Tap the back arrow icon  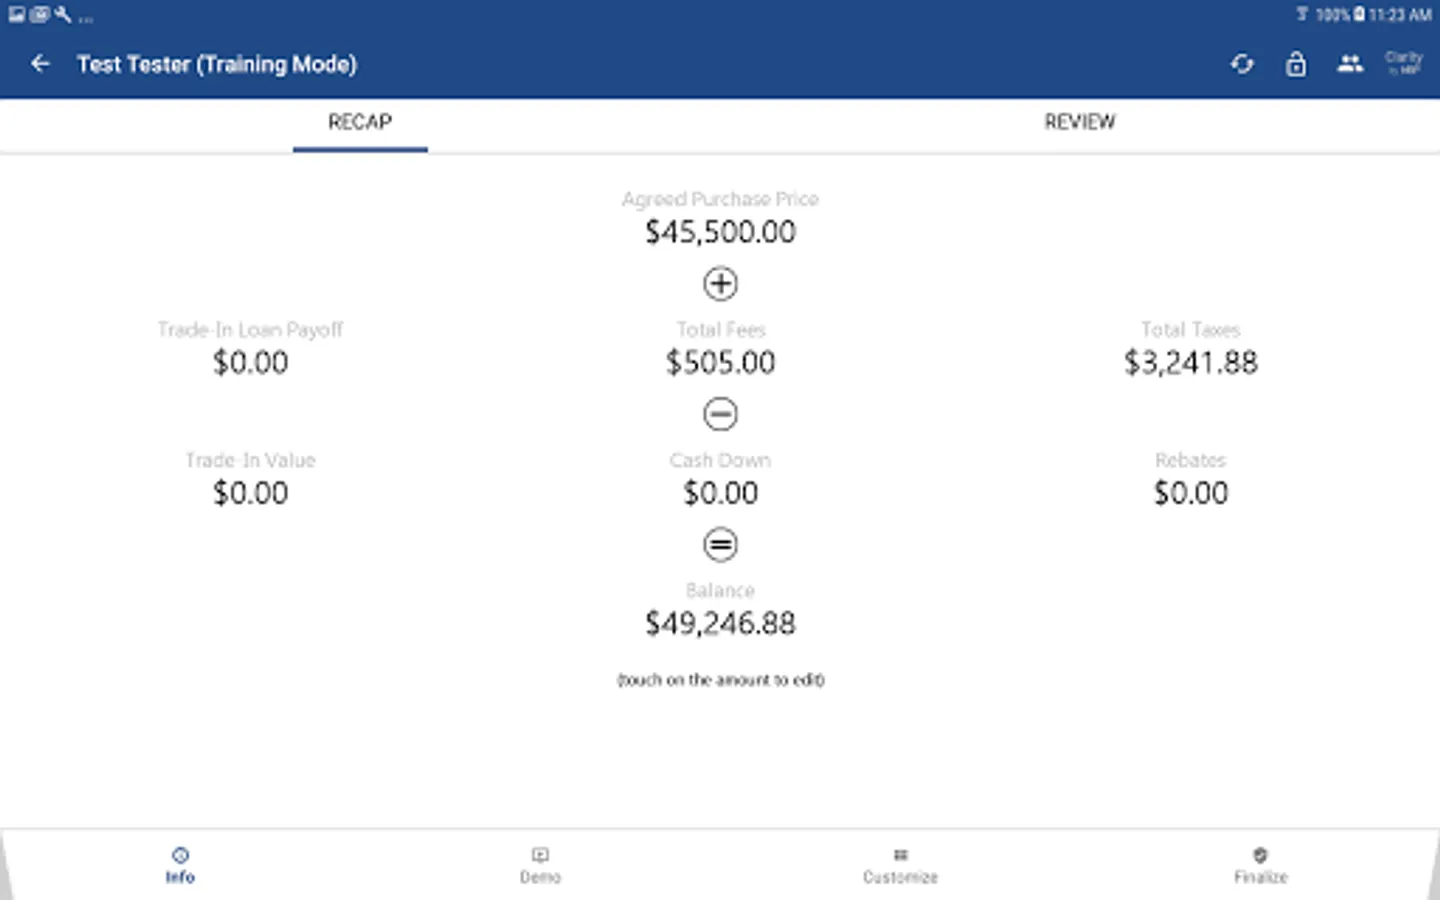coord(40,64)
